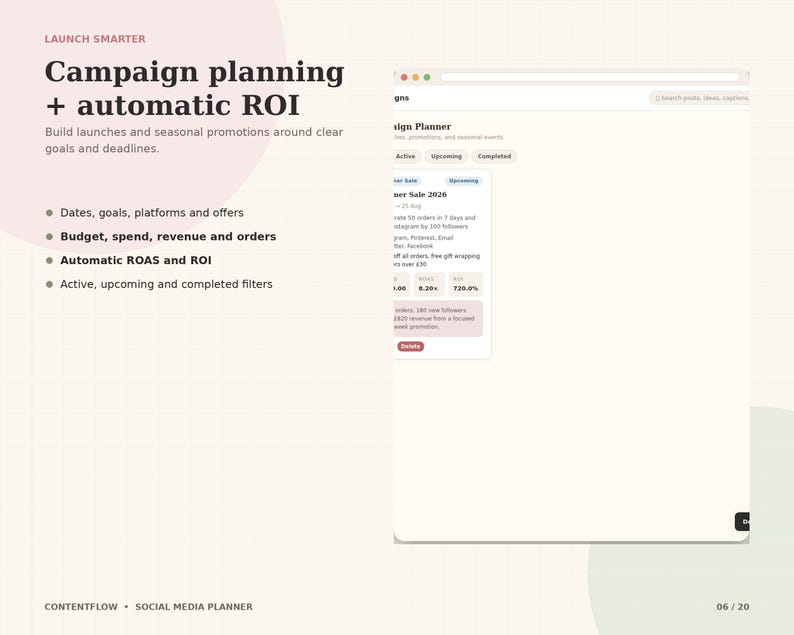The width and height of the screenshot is (794, 635).
Task: Click the LAUNCH SMARTER label
Action: point(95,39)
